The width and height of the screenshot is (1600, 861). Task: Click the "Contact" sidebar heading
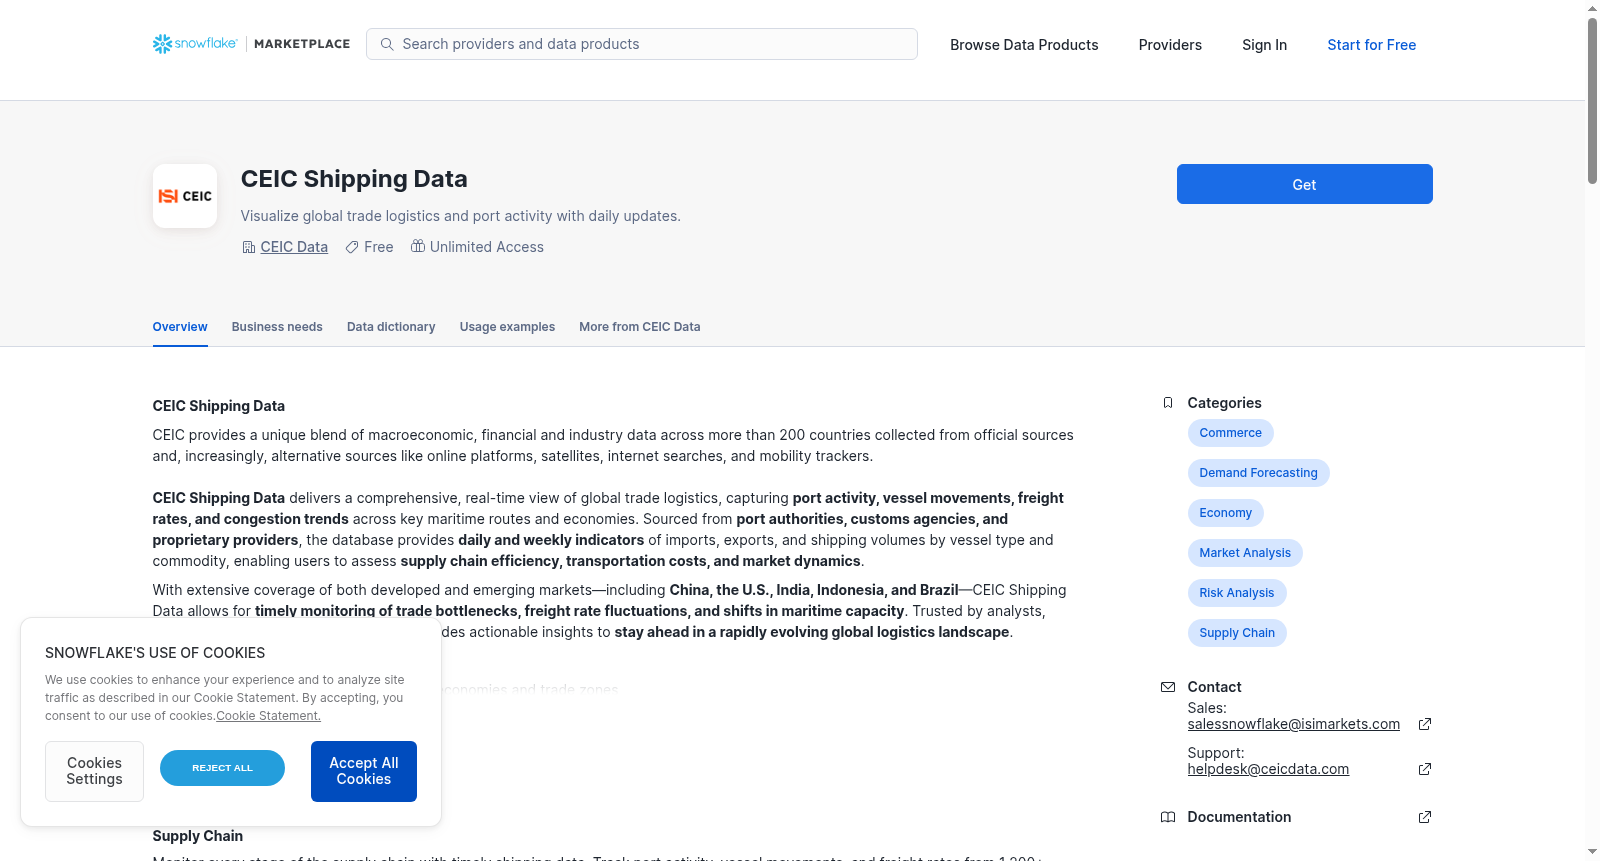click(1214, 687)
